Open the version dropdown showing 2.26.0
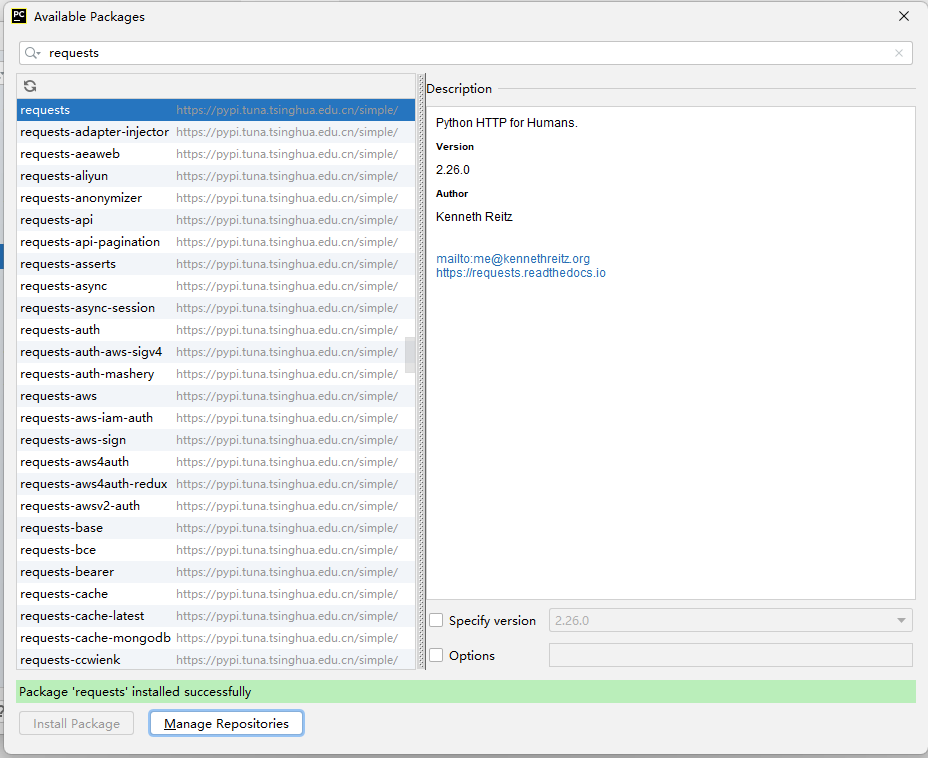Image resolution: width=928 pixels, height=758 pixels. [x=899, y=620]
